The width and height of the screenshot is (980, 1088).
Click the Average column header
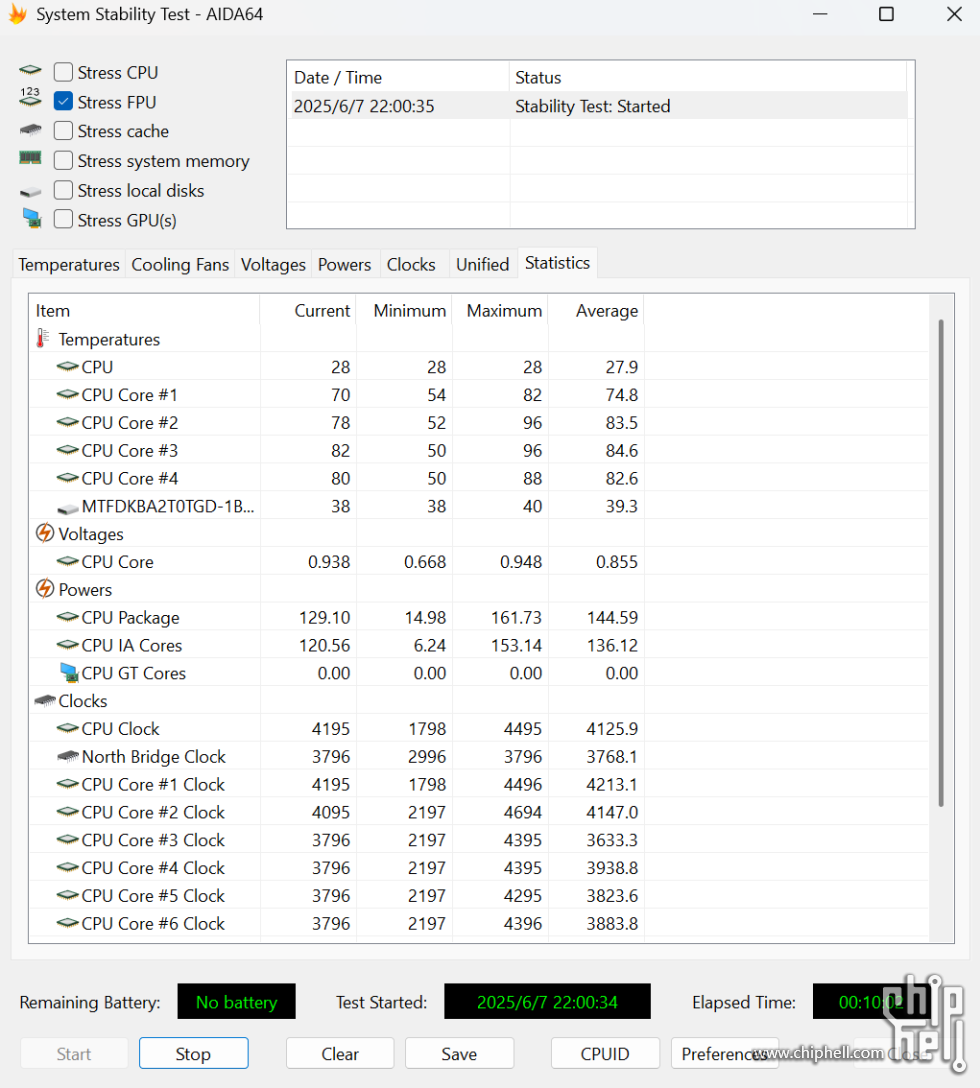595,310
